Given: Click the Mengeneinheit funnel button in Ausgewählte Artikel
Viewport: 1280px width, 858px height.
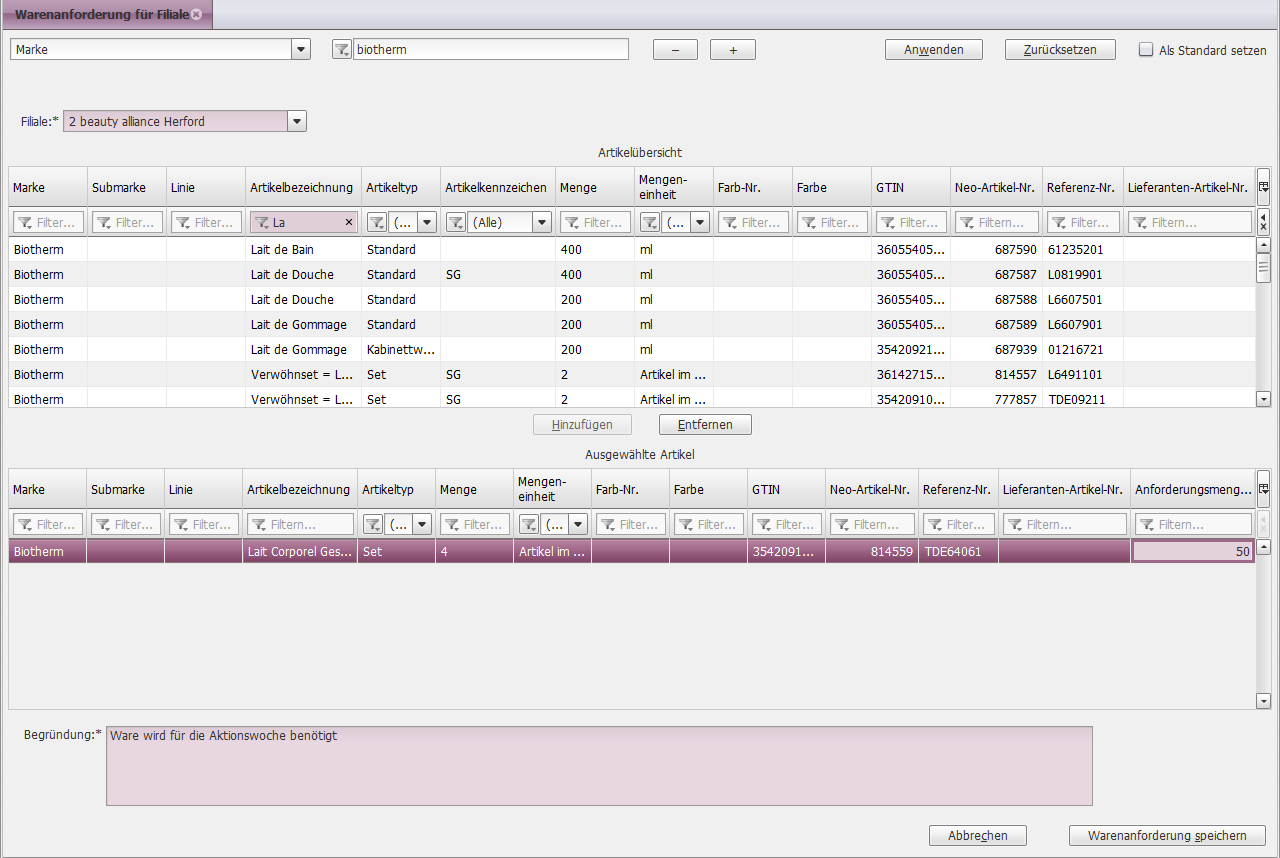Looking at the screenshot, I should coord(529,524).
